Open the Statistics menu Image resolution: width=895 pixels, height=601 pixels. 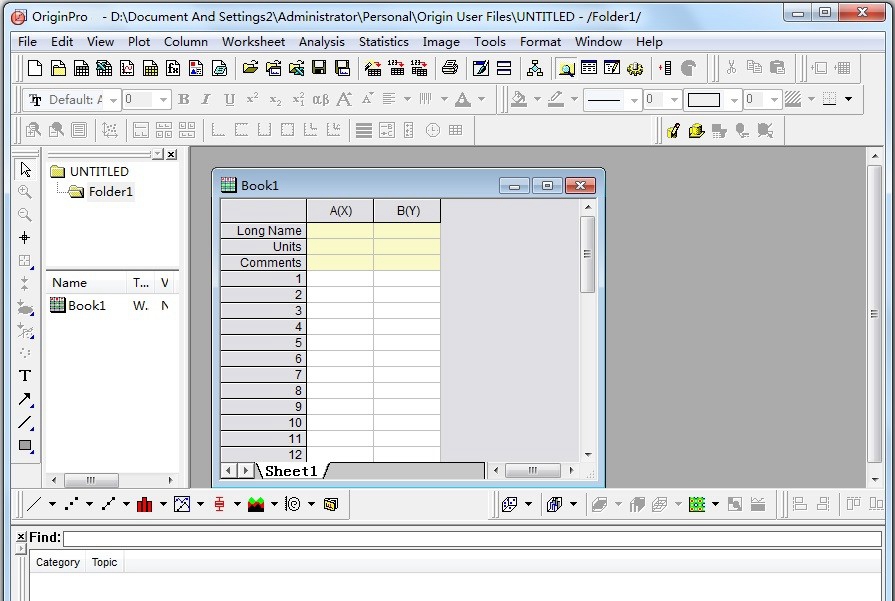(x=384, y=42)
